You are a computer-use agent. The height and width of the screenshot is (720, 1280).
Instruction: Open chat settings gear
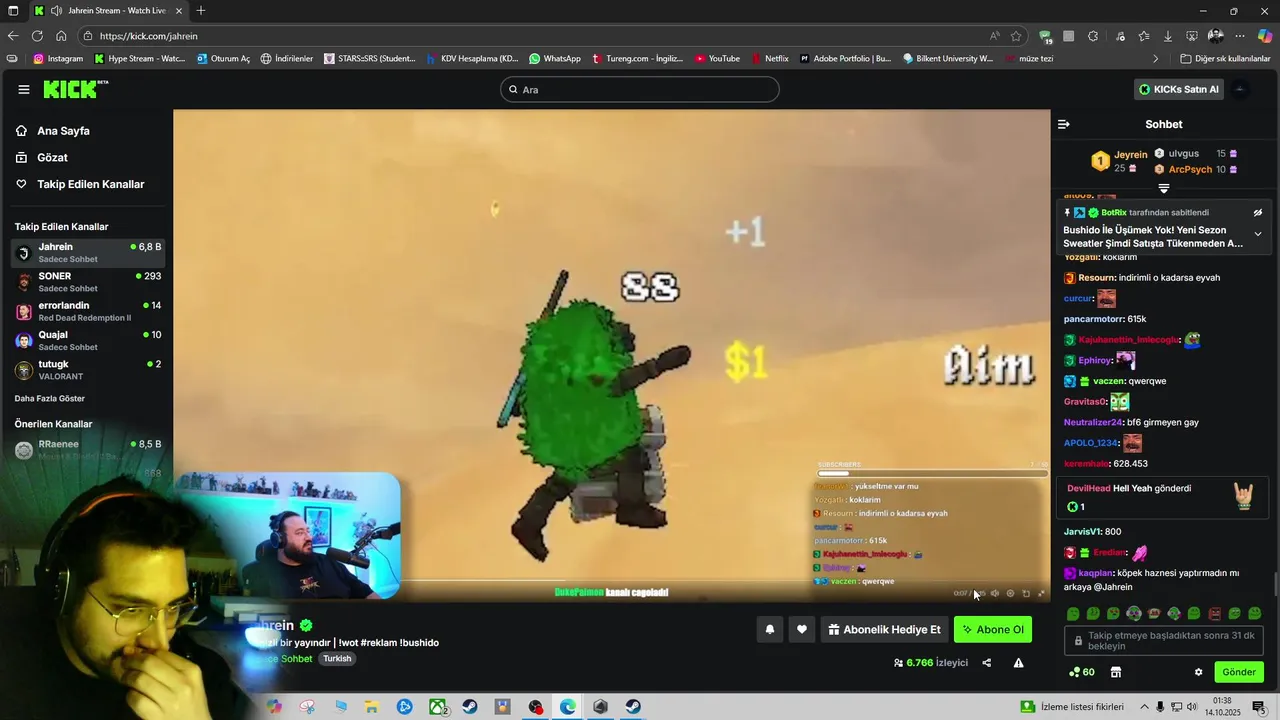[1198, 672]
